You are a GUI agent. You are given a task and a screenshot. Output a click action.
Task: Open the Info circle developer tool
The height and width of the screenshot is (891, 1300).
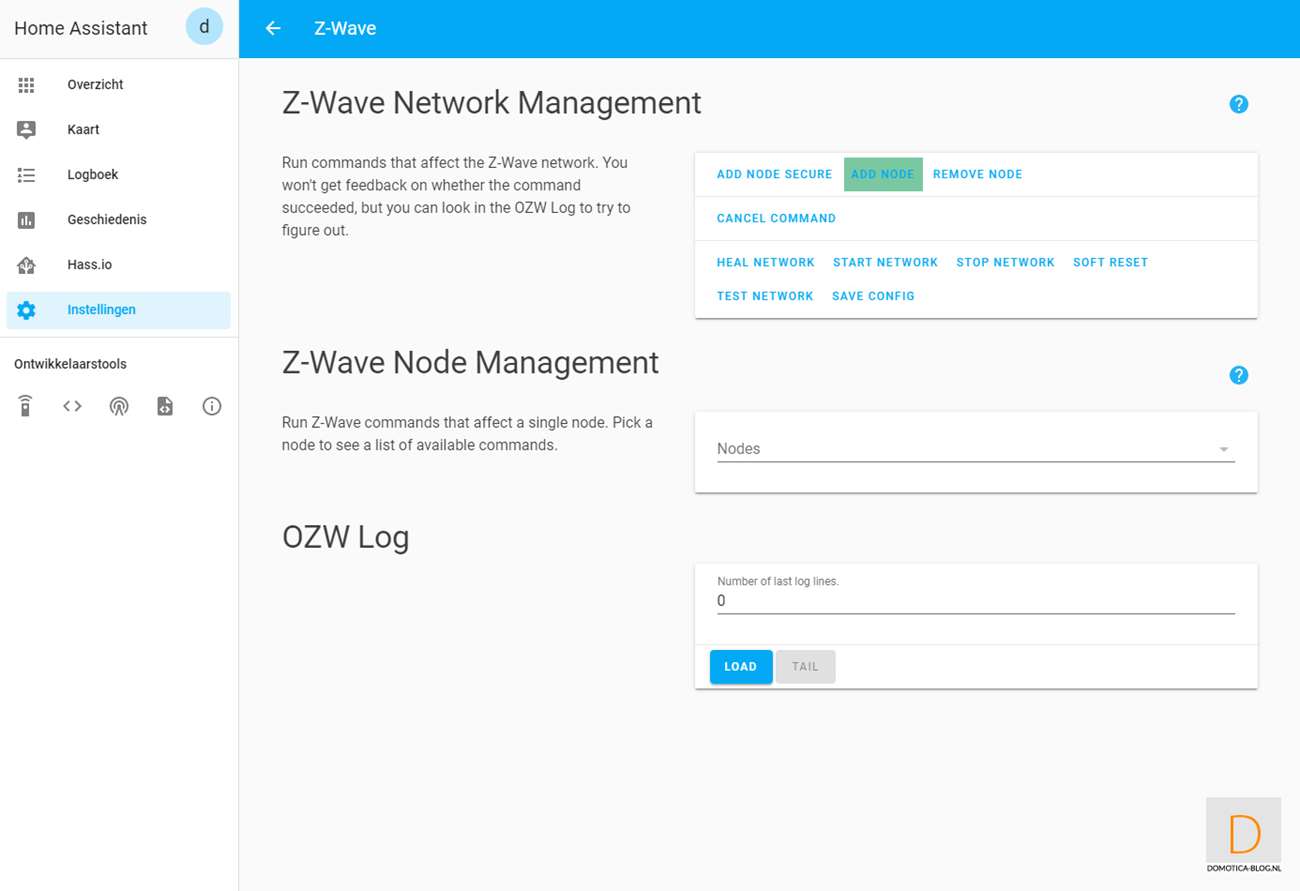coord(212,406)
